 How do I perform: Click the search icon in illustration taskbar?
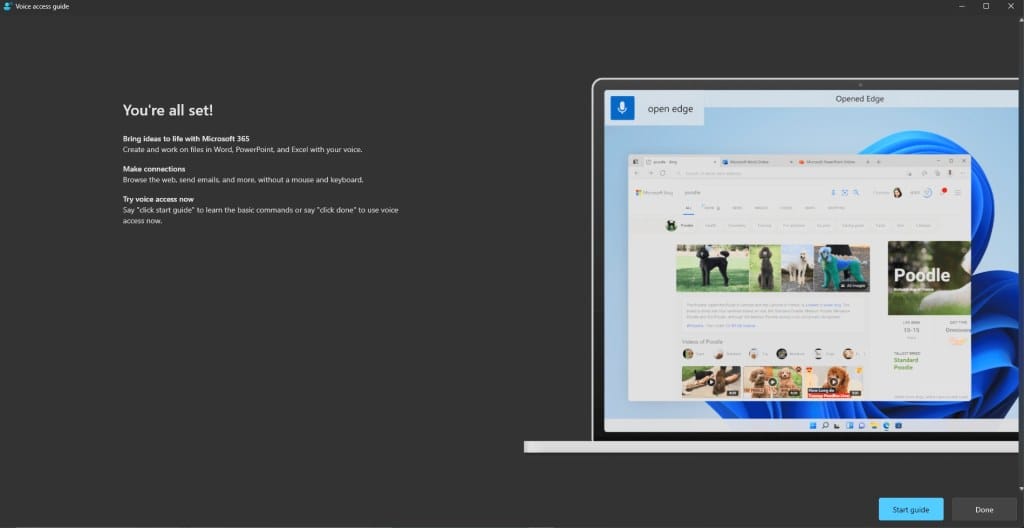tap(824, 426)
